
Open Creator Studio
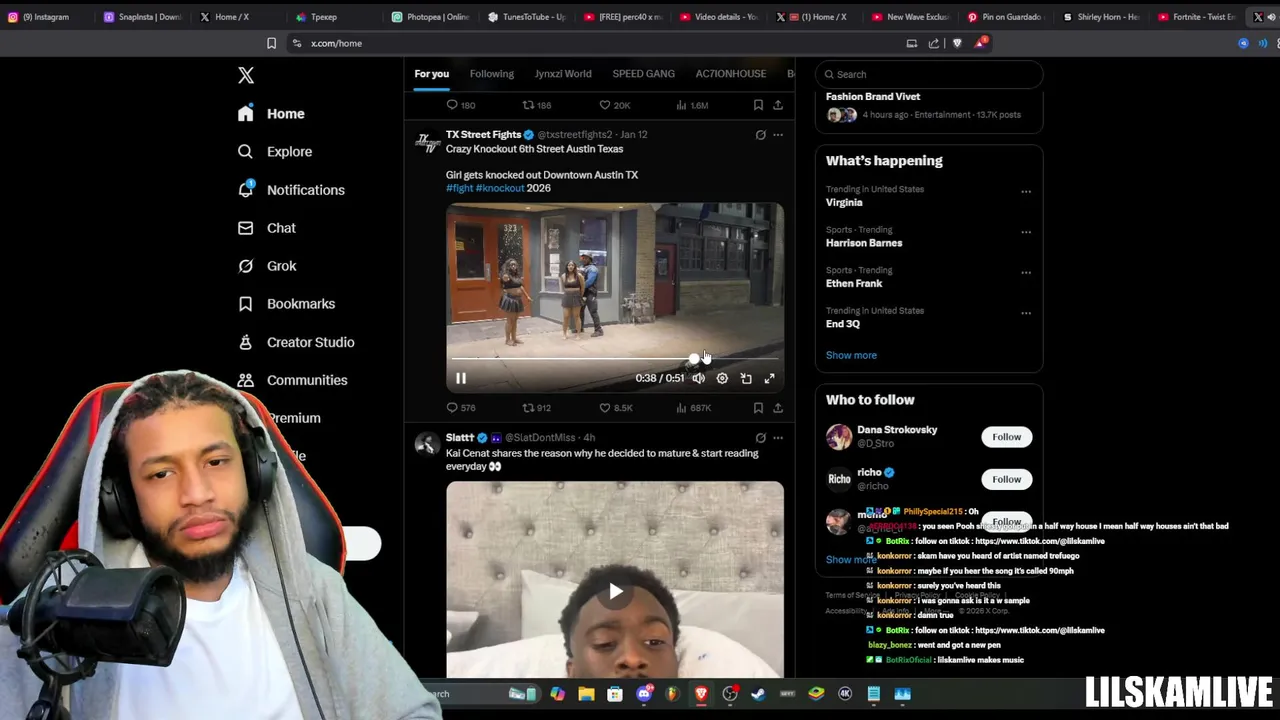point(296,342)
